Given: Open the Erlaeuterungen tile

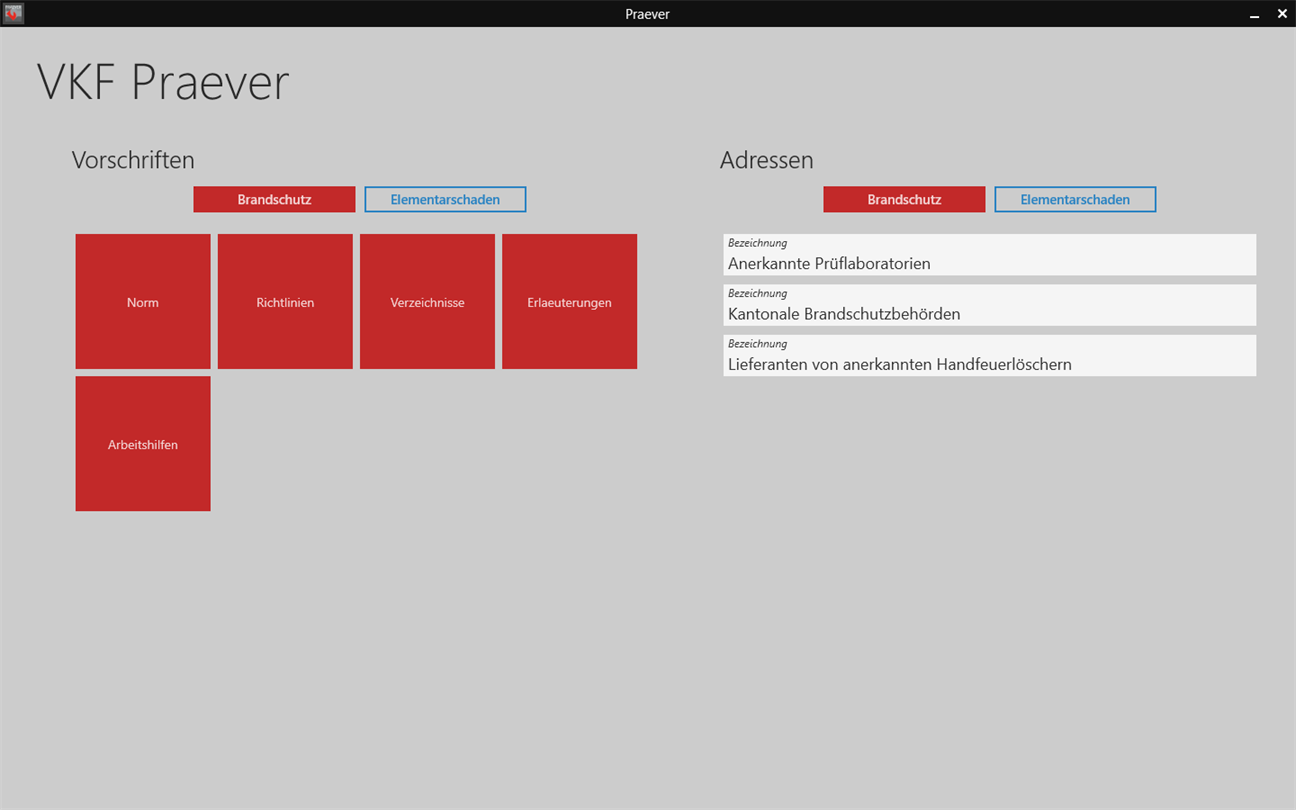Looking at the screenshot, I should tap(569, 301).
